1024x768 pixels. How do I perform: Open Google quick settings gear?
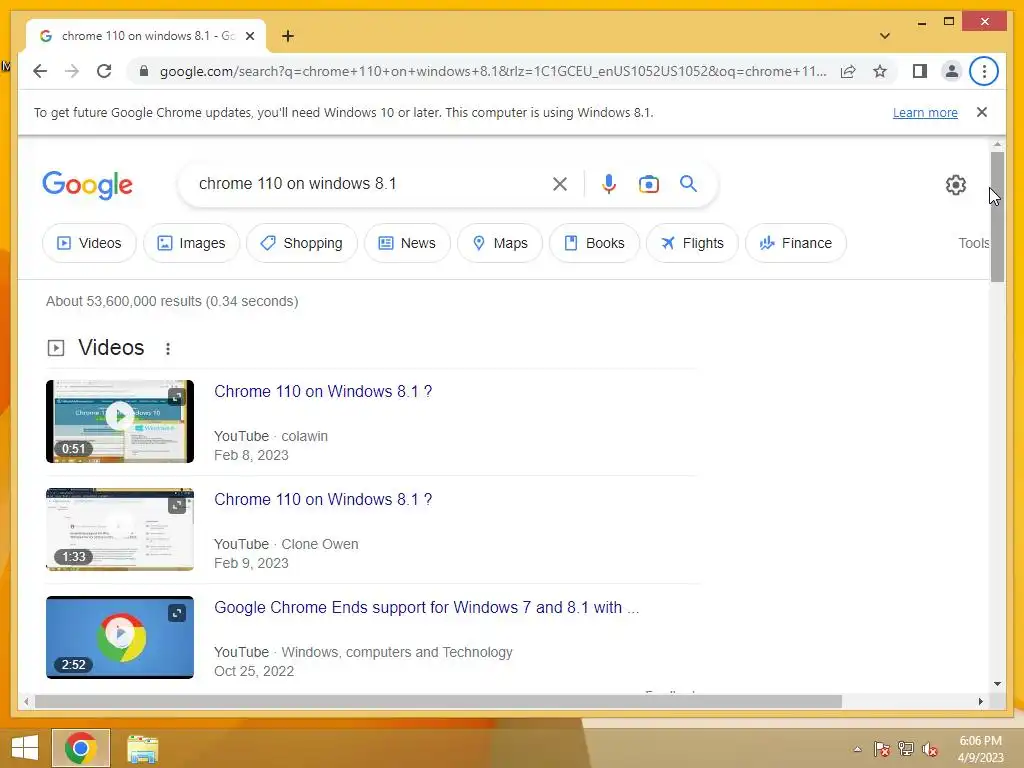click(x=955, y=185)
